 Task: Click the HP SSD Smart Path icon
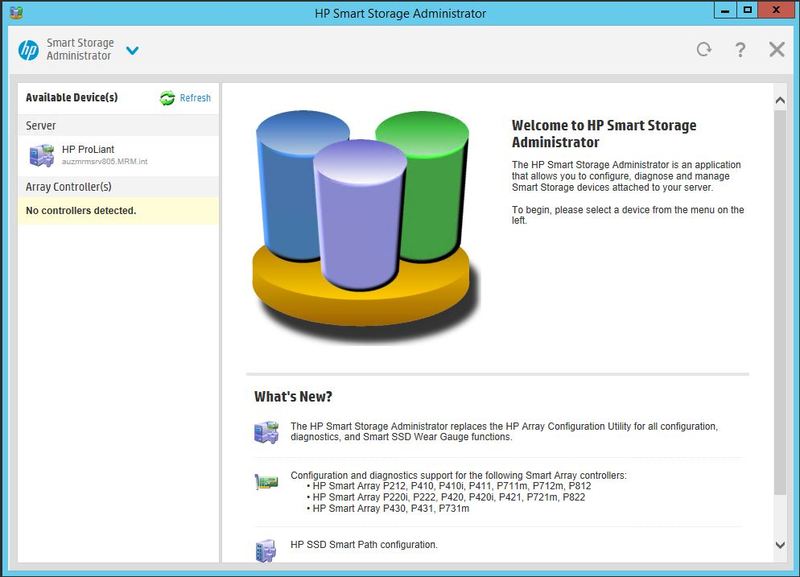point(266,547)
